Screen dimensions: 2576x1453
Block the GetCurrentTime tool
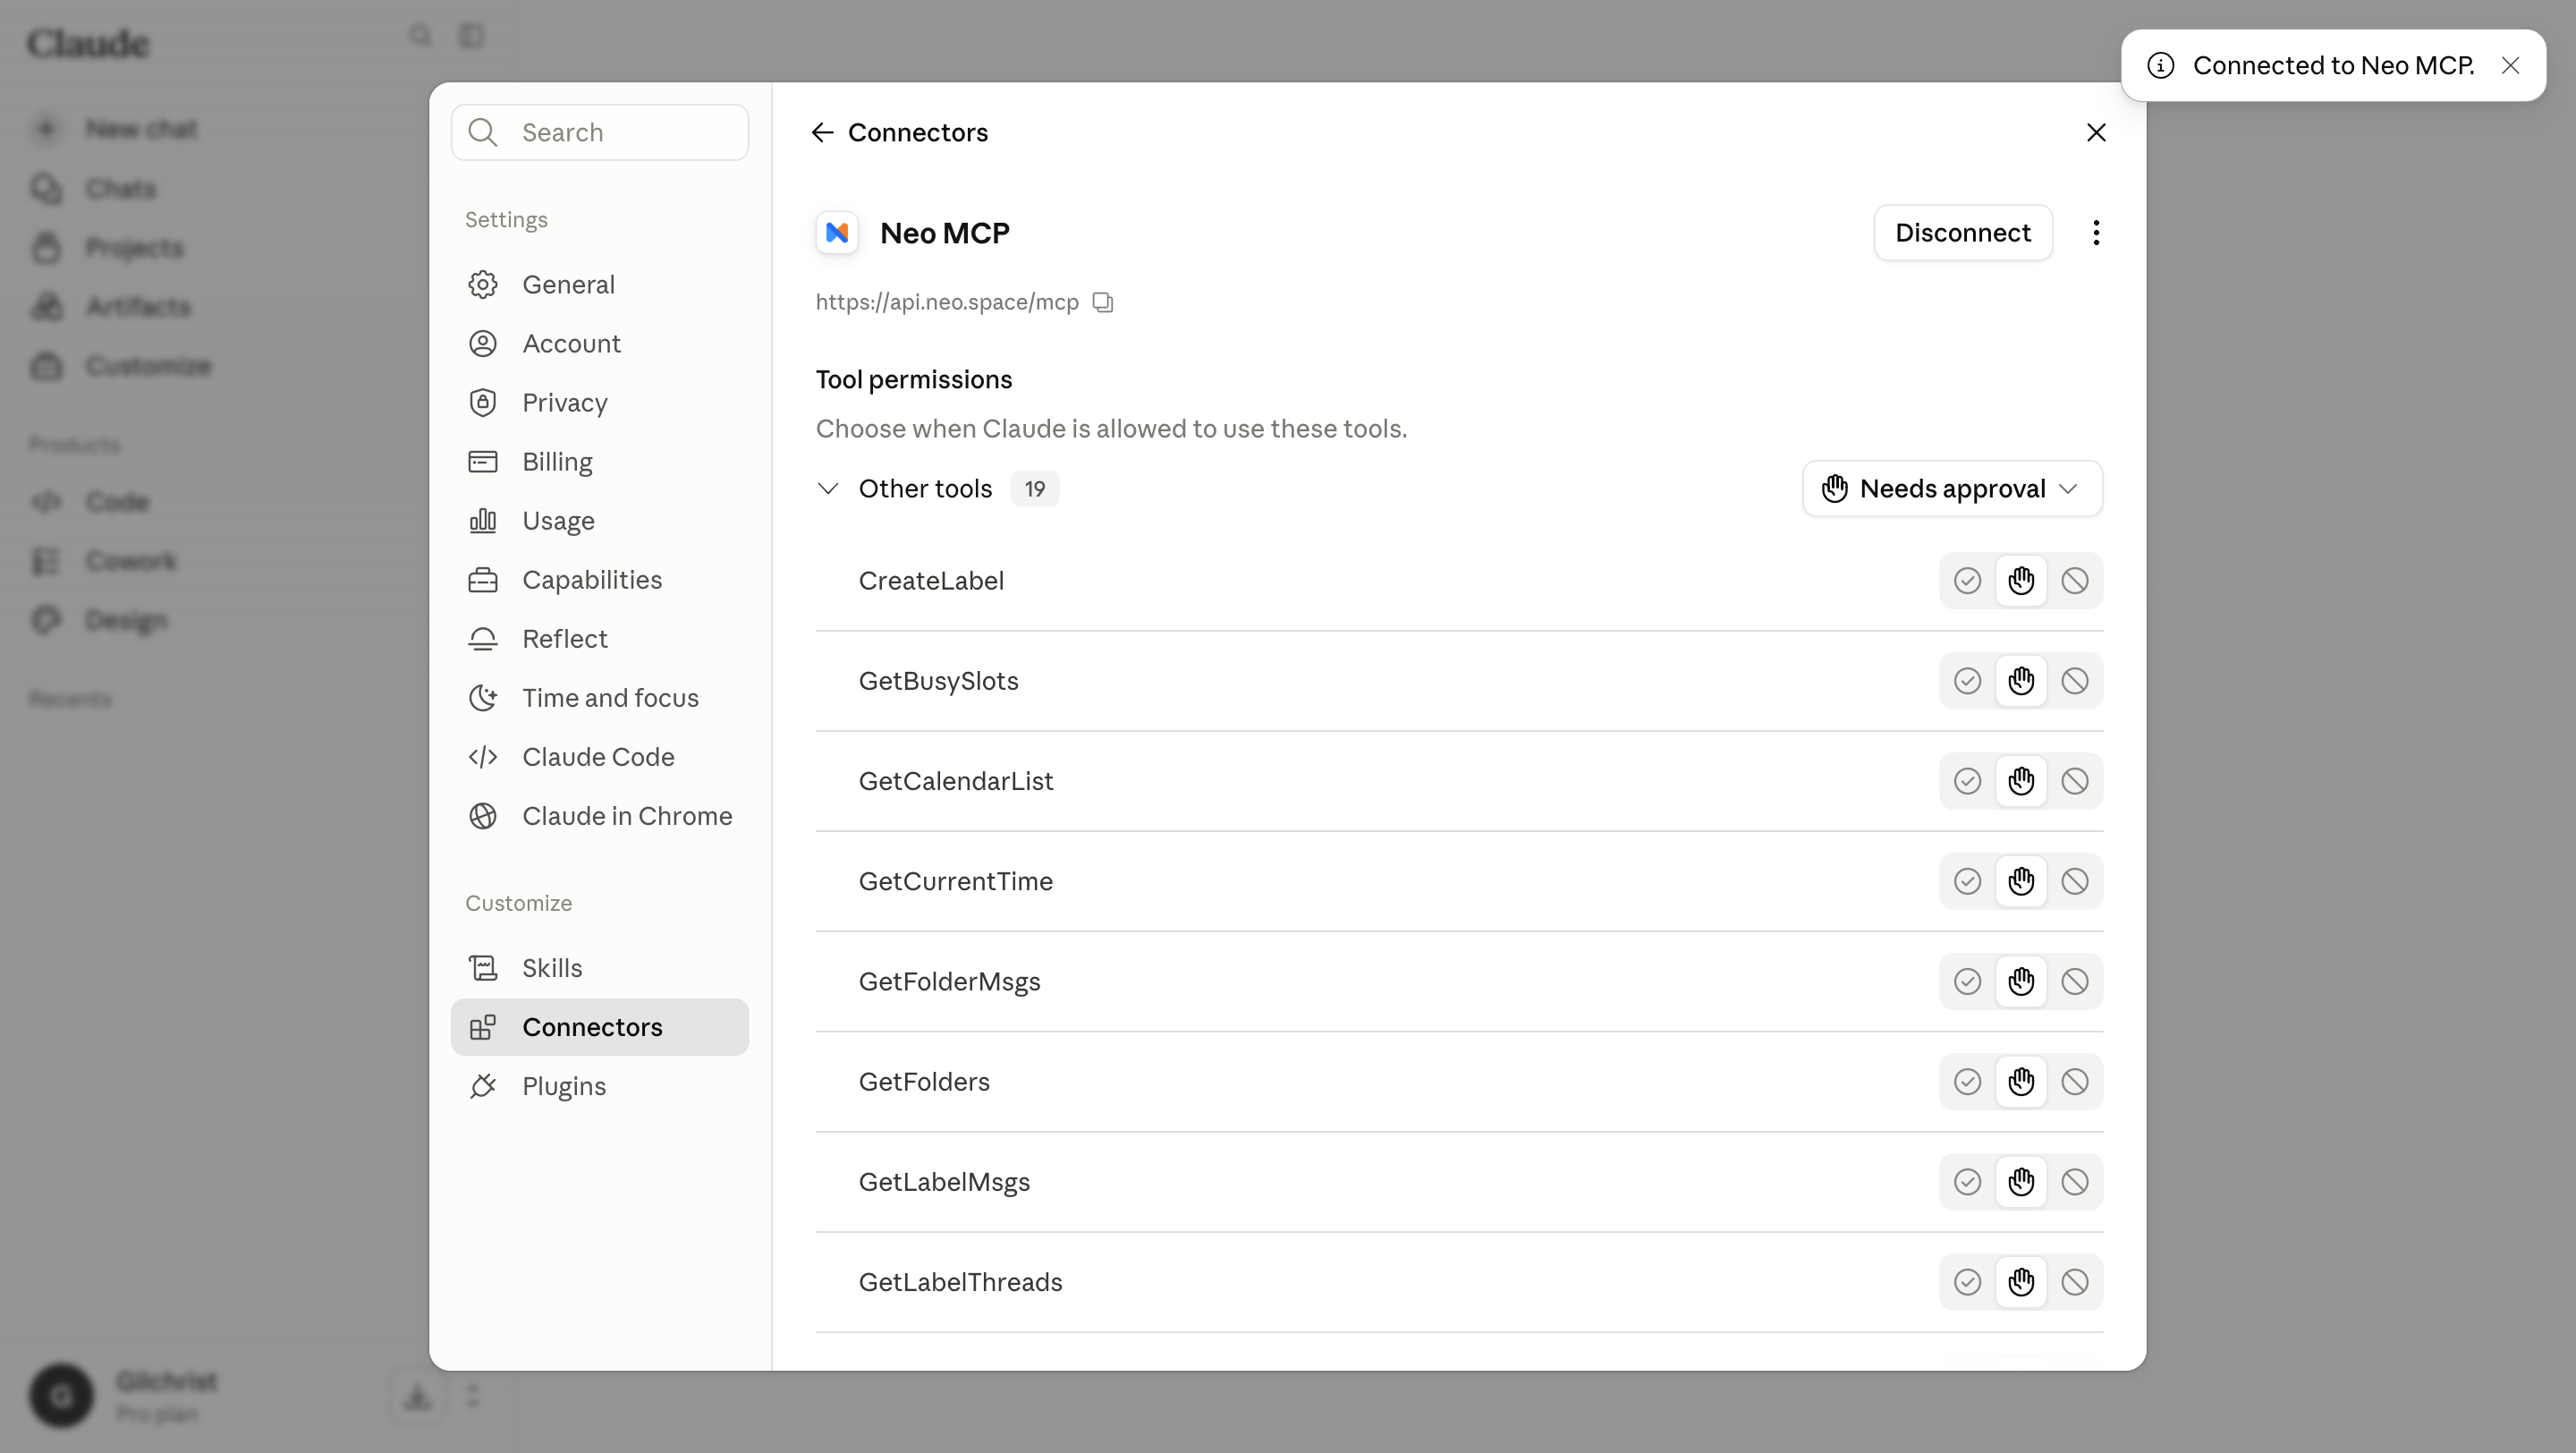2075,881
